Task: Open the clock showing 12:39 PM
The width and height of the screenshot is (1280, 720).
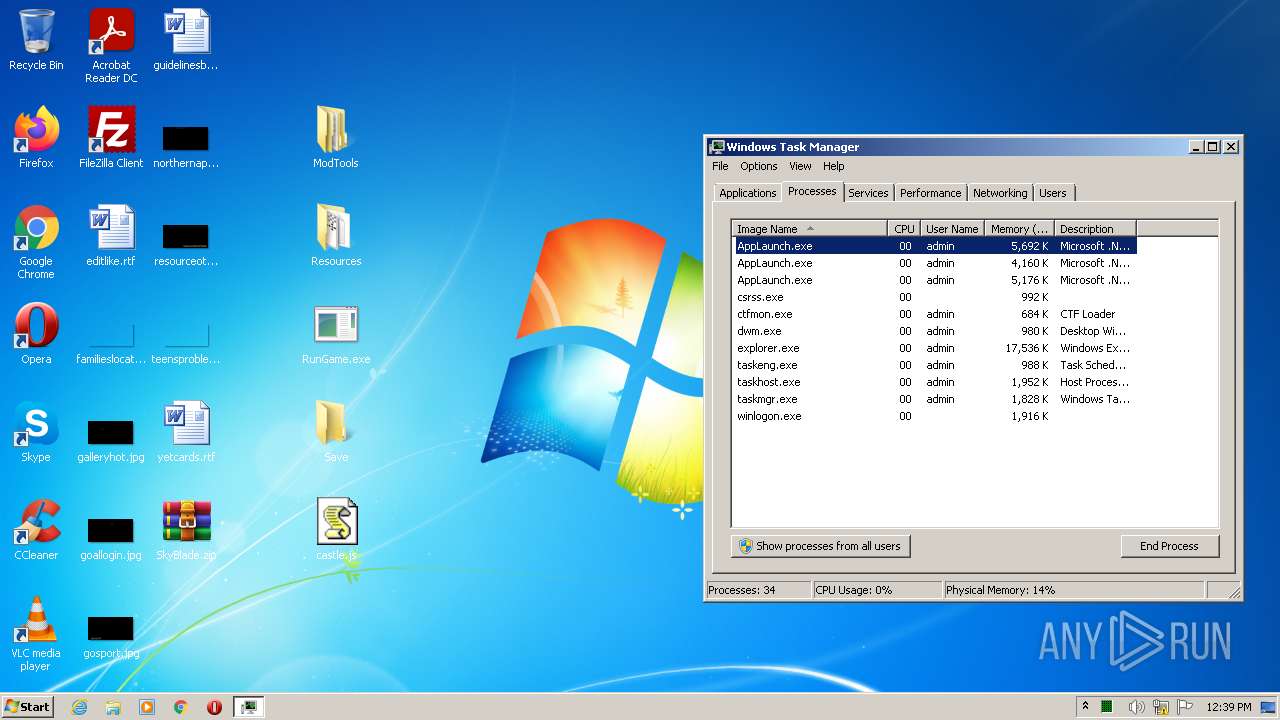Action: coord(1227,707)
